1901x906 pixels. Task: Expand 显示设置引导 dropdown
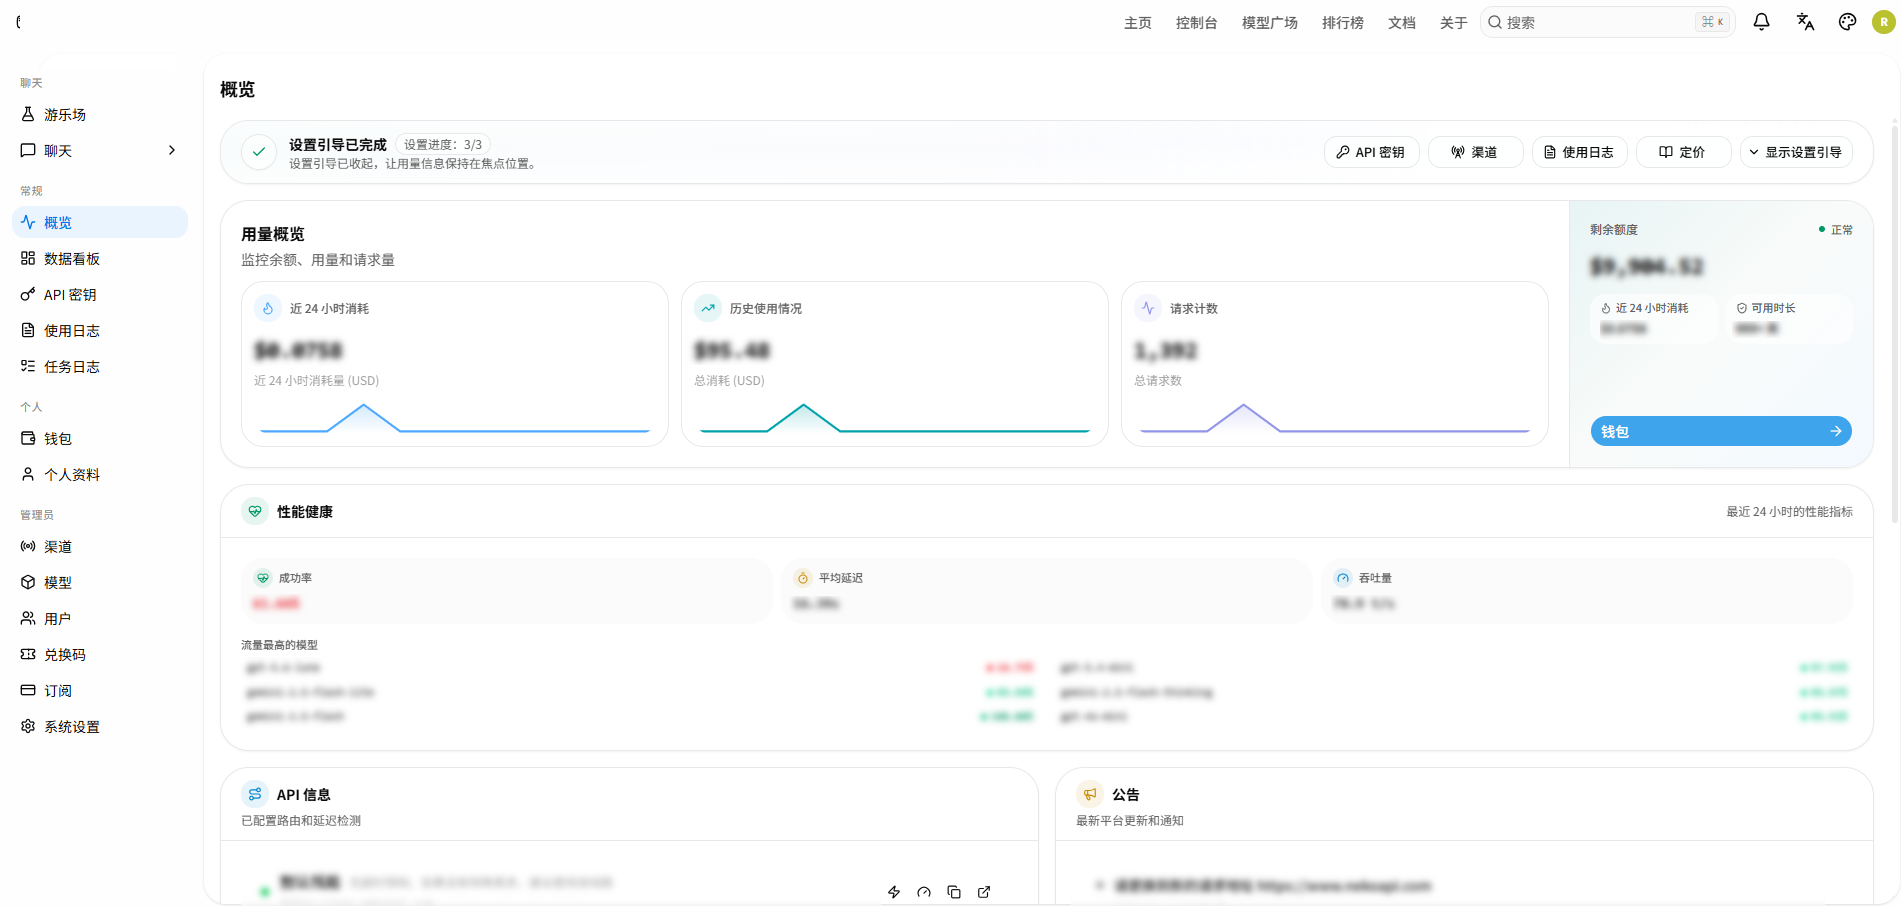(x=1796, y=152)
